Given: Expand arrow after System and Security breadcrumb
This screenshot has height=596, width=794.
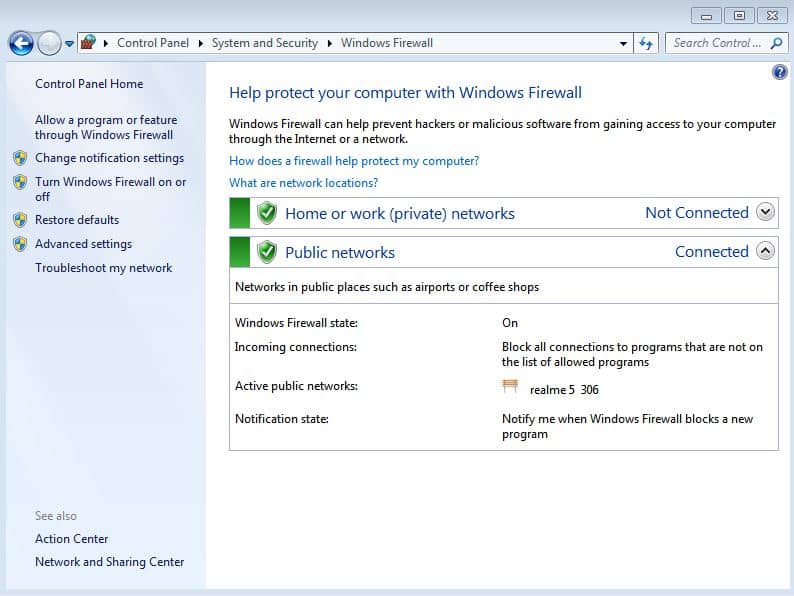Looking at the screenshot, I should [330, 44].
